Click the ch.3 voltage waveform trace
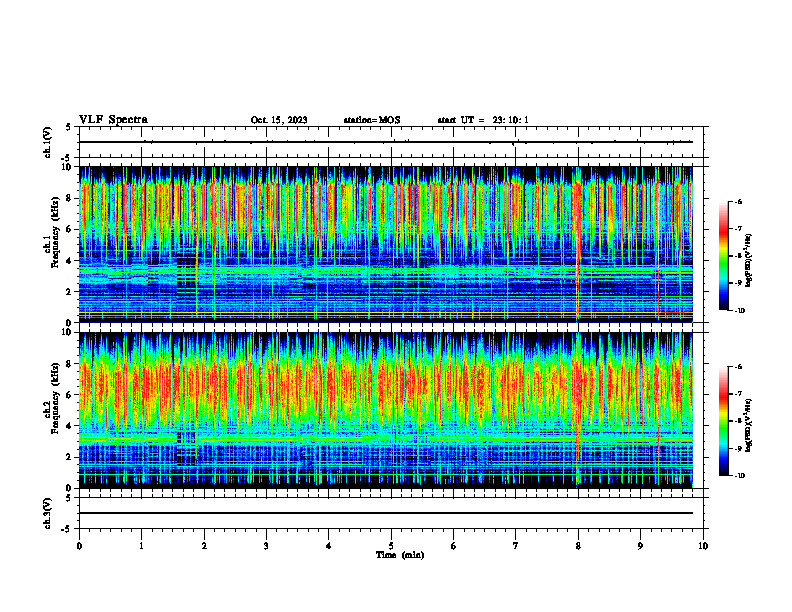792x612 pixels. point(386,513)
